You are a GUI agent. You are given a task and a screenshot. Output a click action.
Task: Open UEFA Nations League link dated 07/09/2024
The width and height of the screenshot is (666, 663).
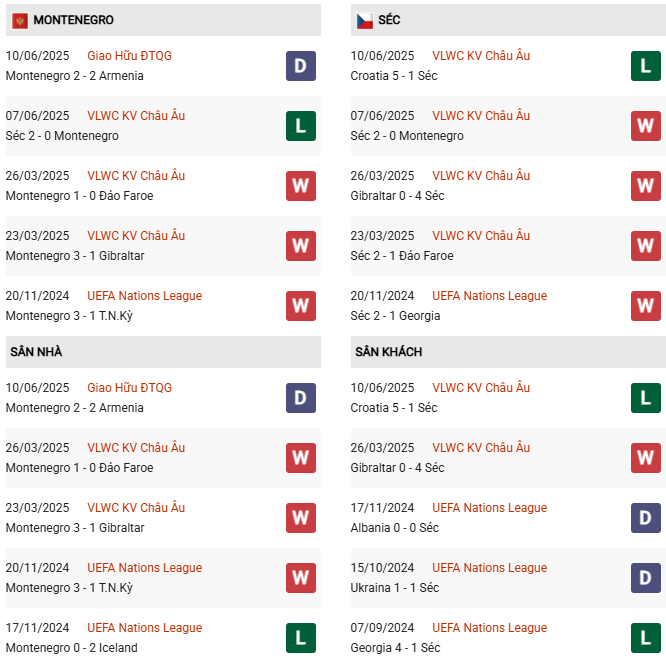pyautogui.click(x=489, y=628)
